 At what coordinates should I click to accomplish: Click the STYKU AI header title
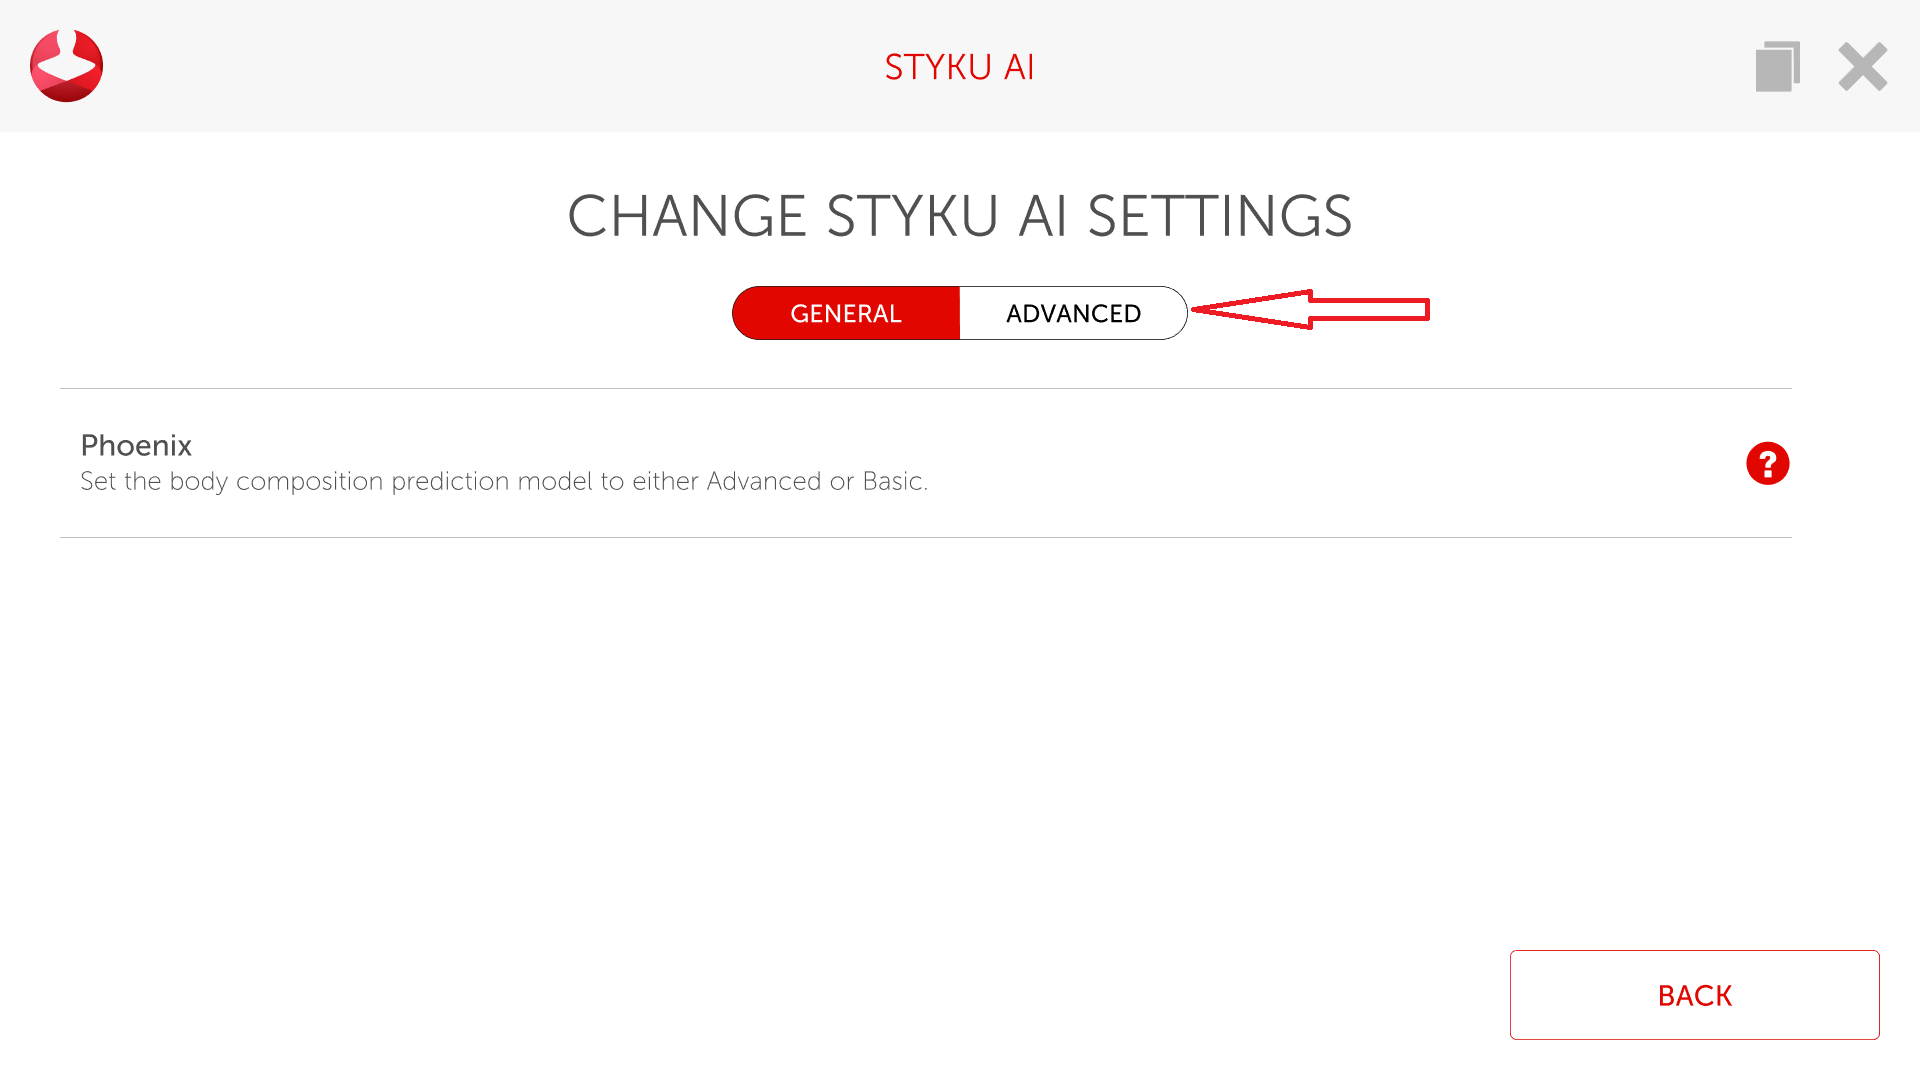point(959,67)
